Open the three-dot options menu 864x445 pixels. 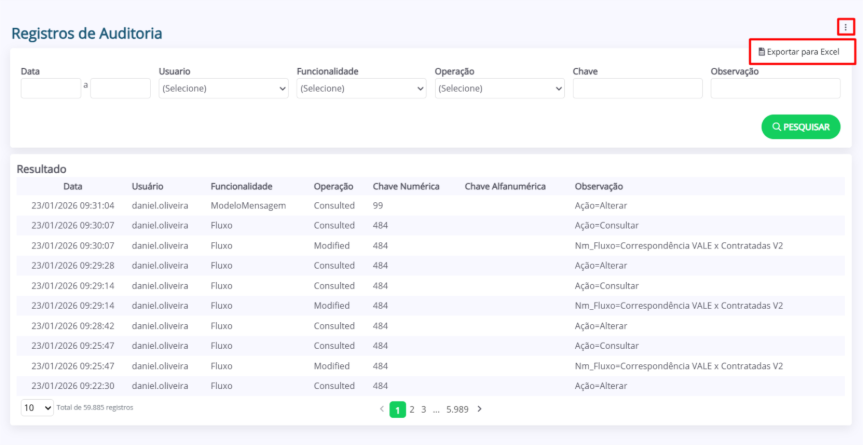coord(846,27)
